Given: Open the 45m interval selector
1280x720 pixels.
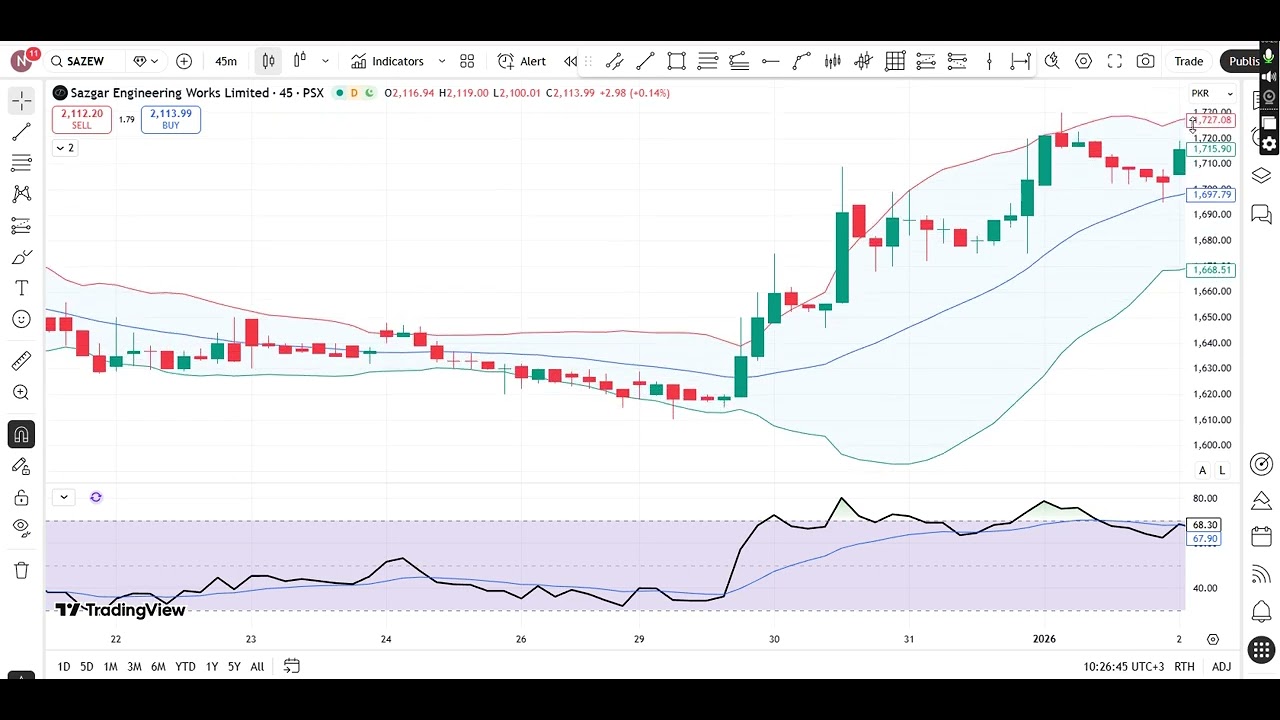Looking at the screenshot, I should [226, 61].
